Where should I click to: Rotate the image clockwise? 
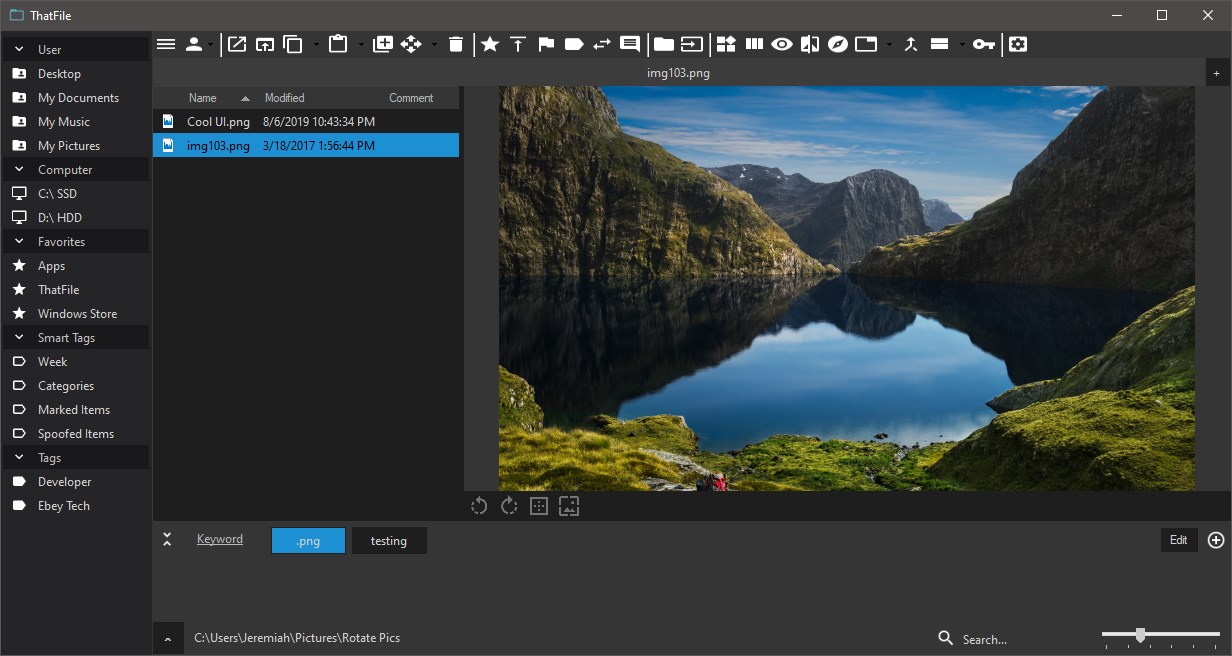[509, 506]
